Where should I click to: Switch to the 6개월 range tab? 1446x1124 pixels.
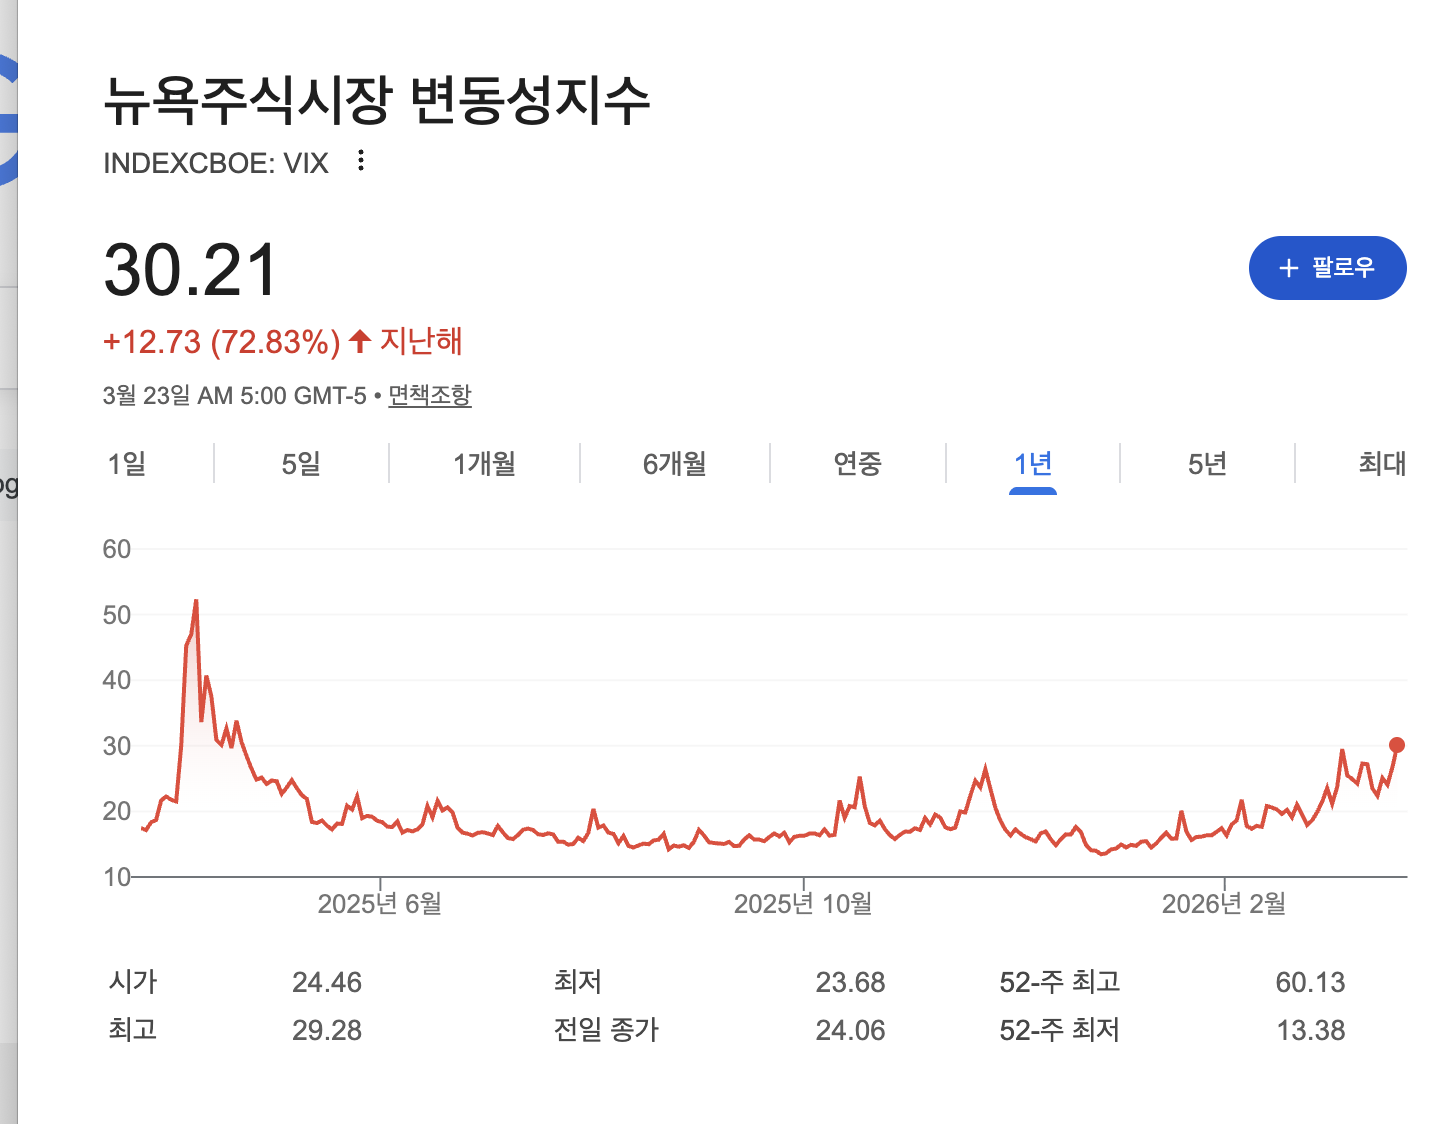click(x=675, y=464)
